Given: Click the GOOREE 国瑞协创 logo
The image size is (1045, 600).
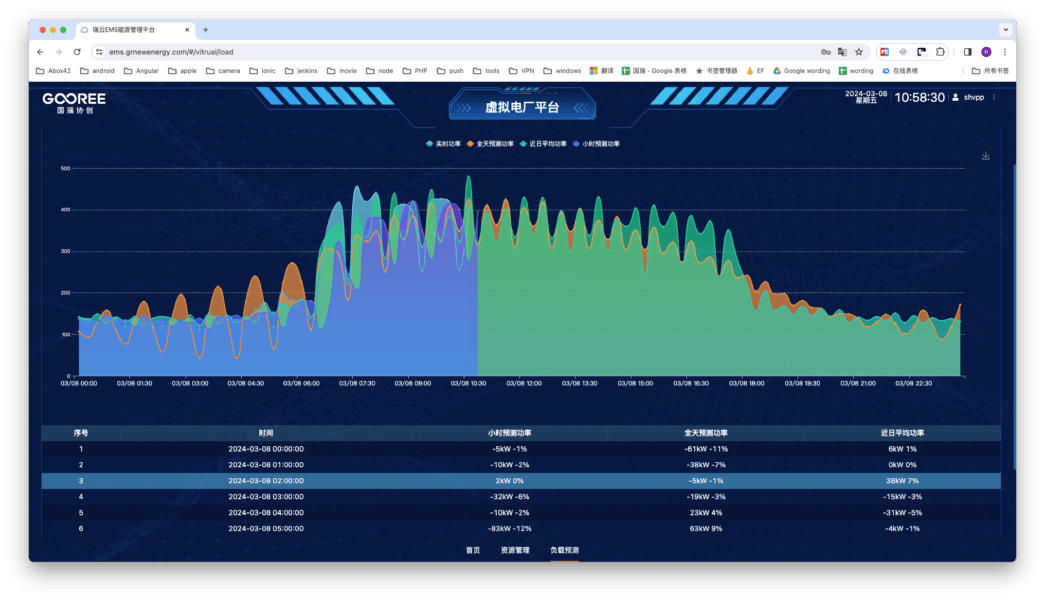Looking at the screenshot, I should click(74, 102).
